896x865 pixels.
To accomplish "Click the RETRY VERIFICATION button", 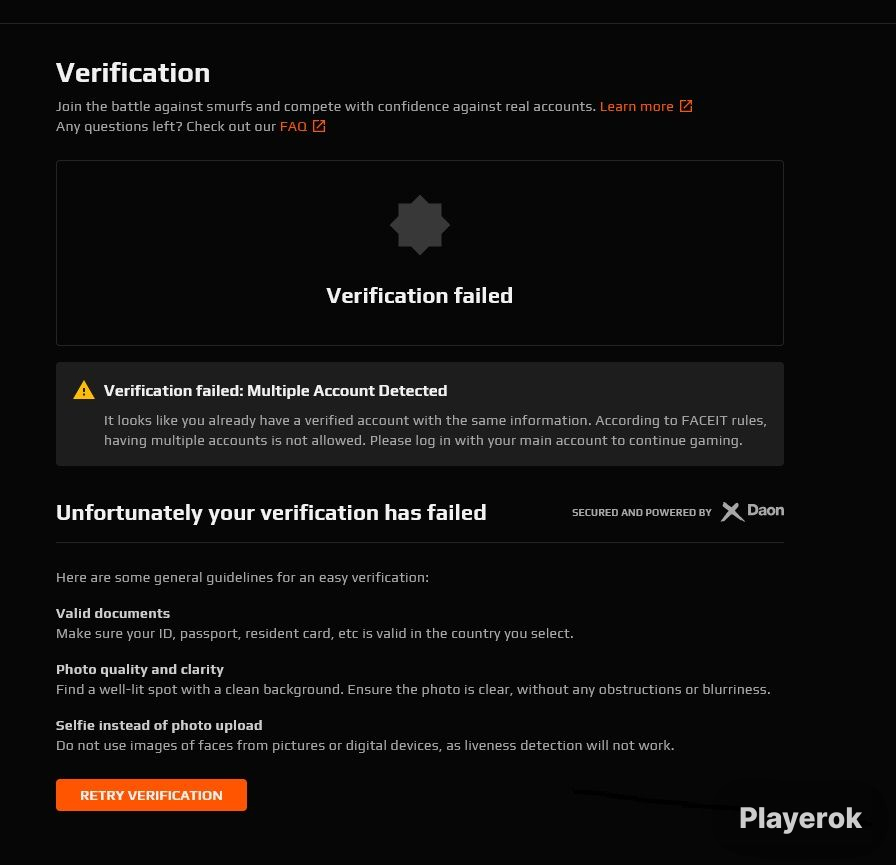I will tap(151, 795).
